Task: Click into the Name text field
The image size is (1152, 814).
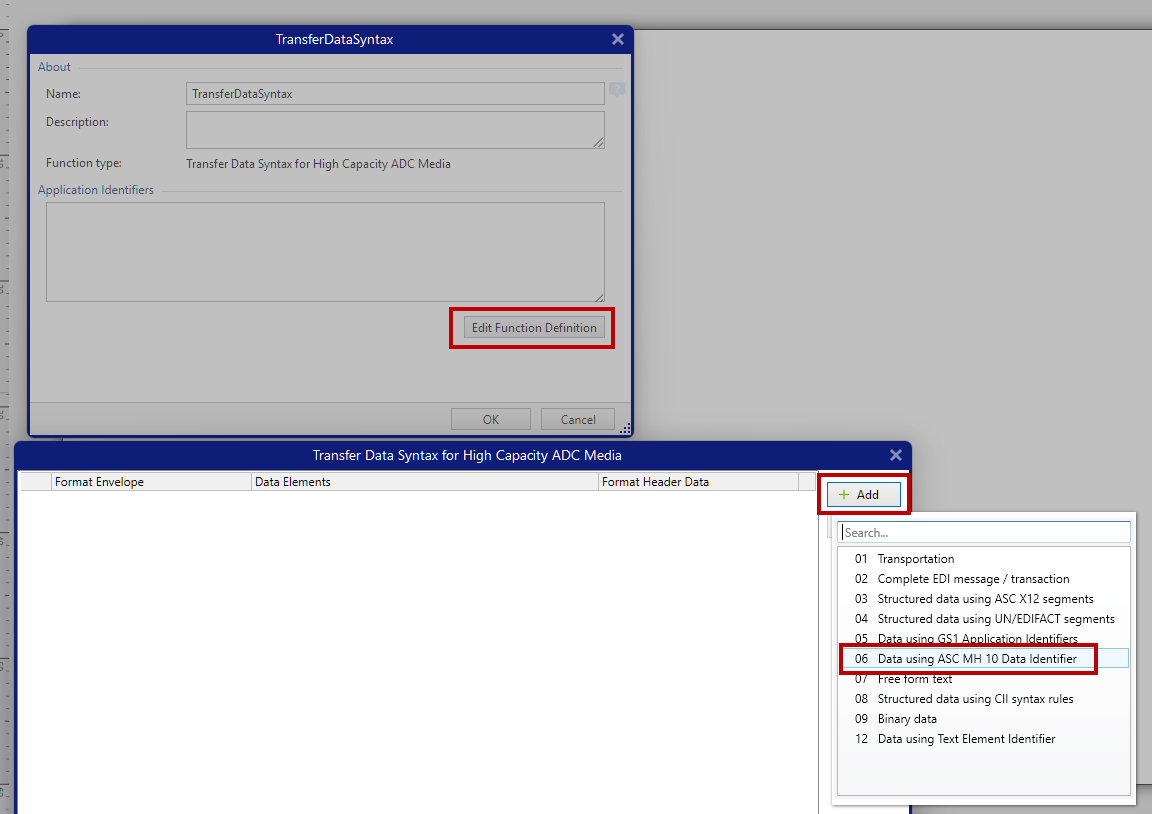Action: click(395, 93)
